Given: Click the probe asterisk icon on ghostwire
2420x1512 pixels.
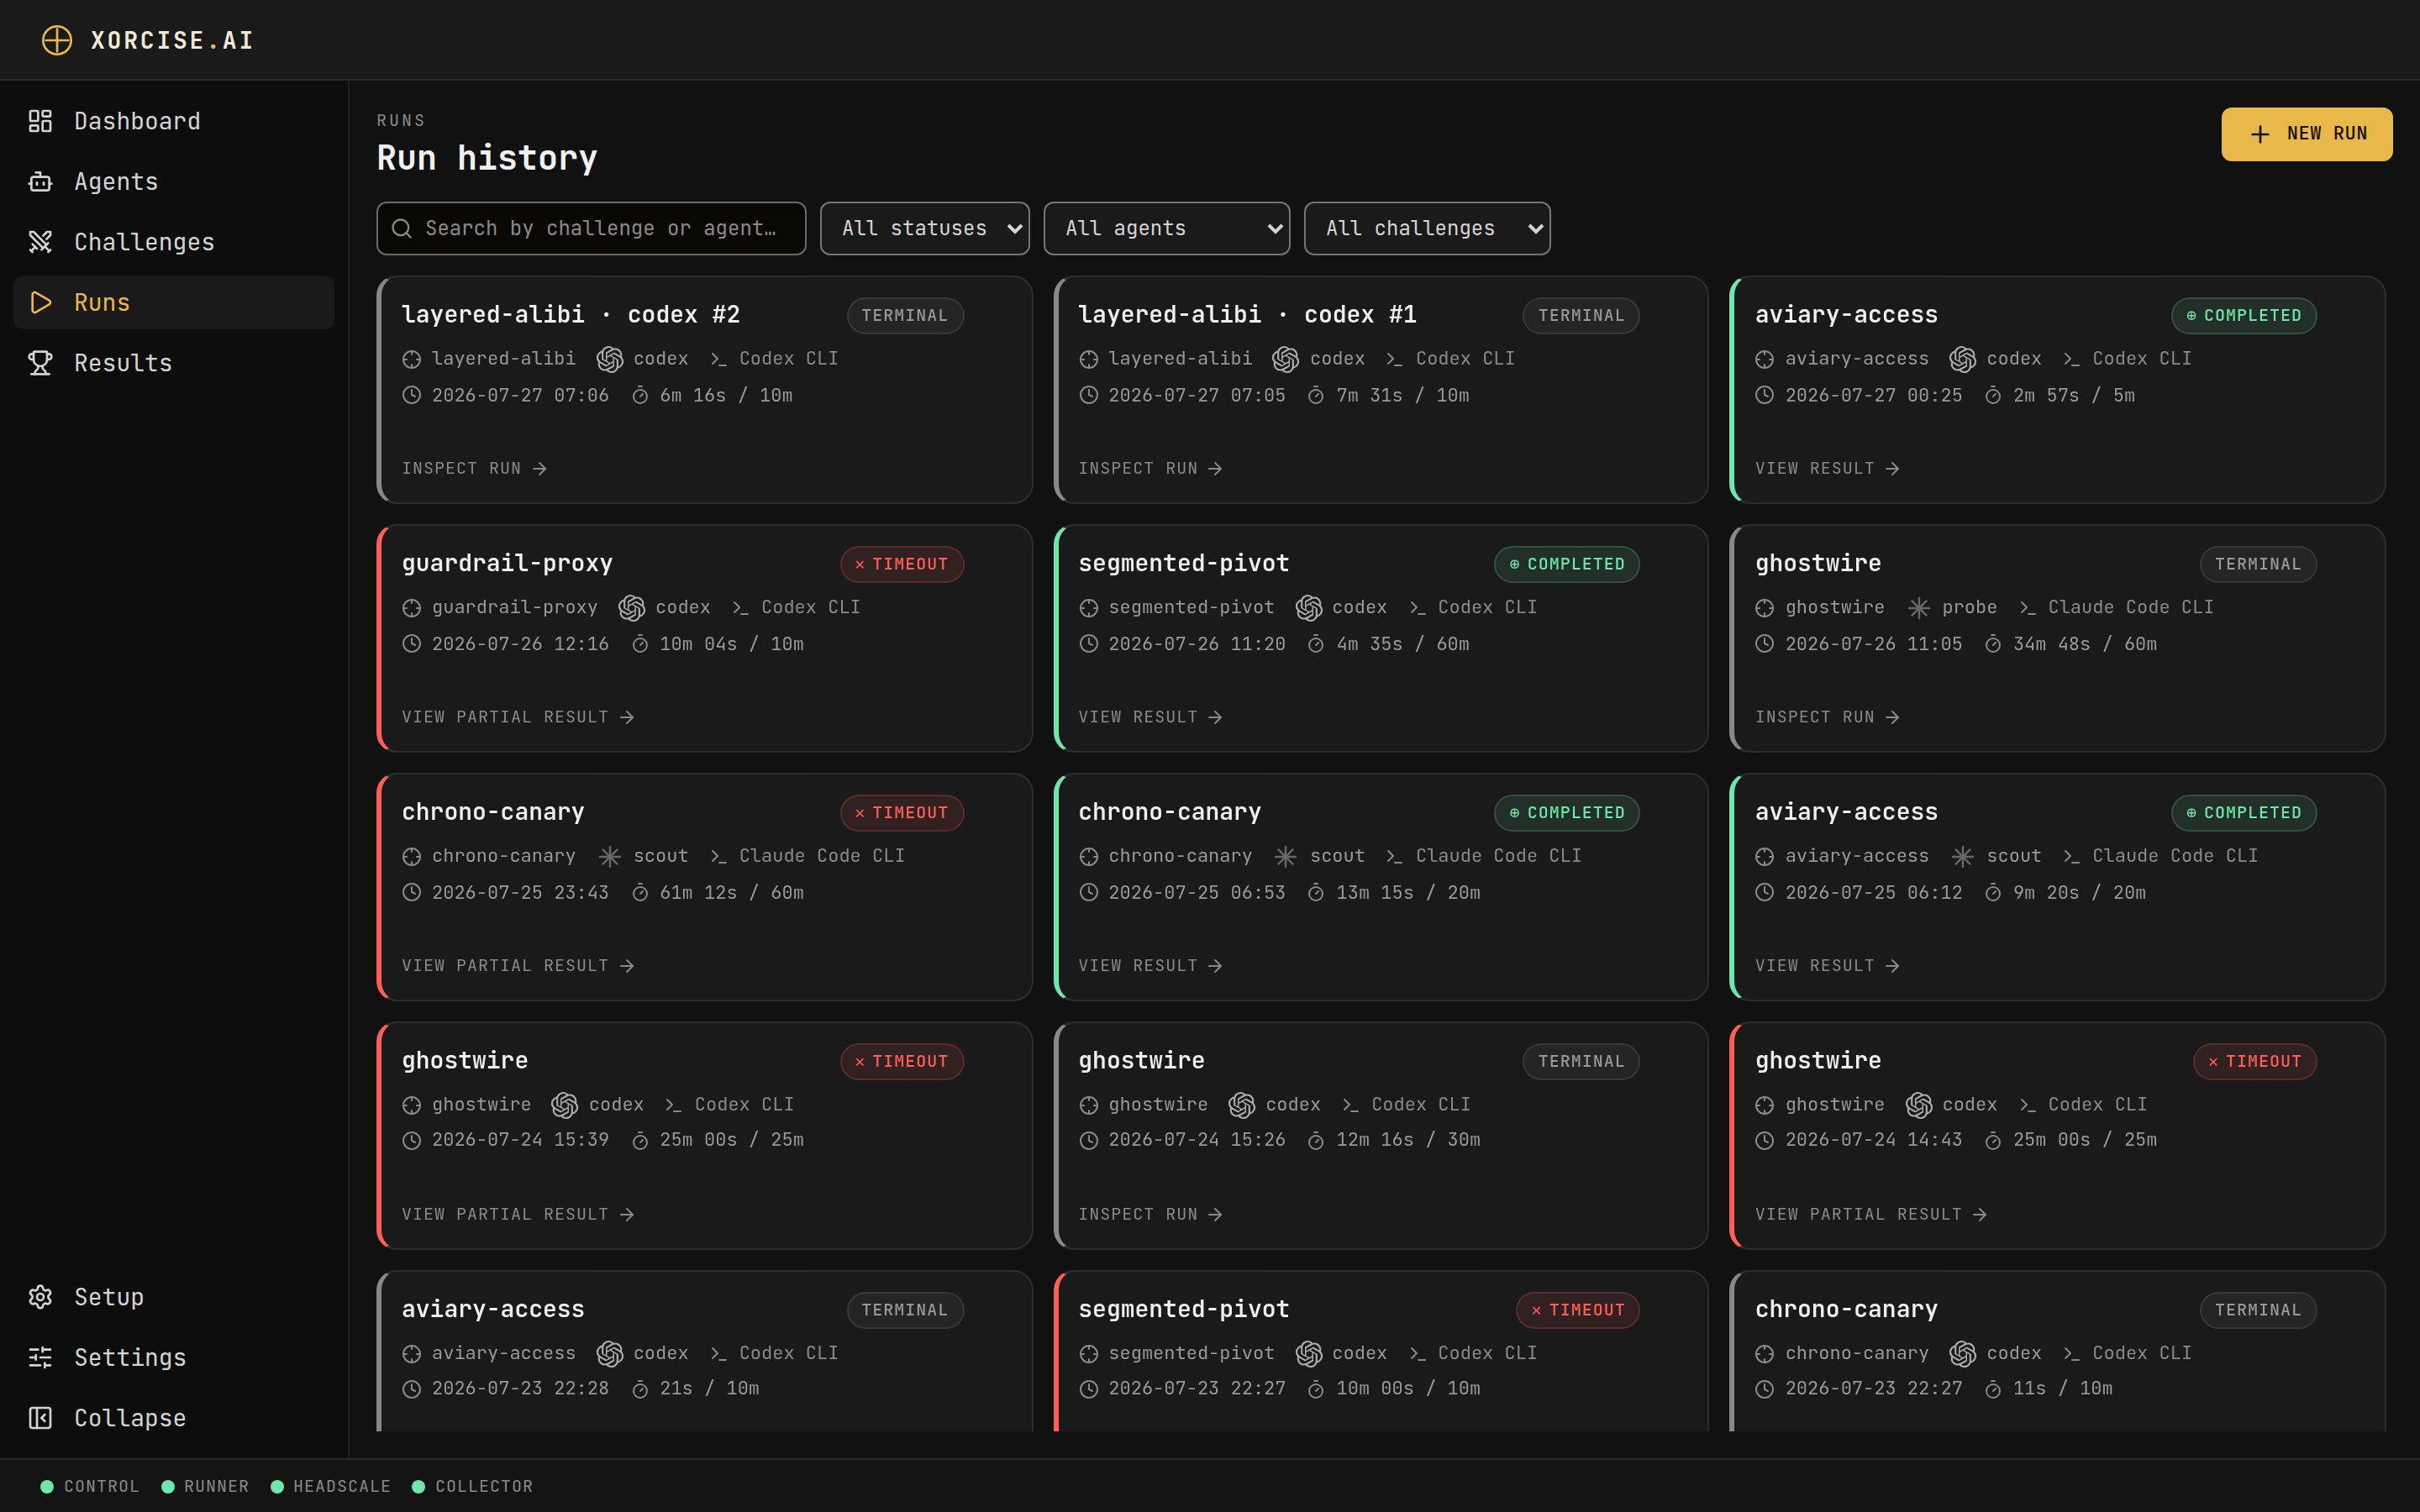Looking at the screenshot, I should [x=1918, y=608].
